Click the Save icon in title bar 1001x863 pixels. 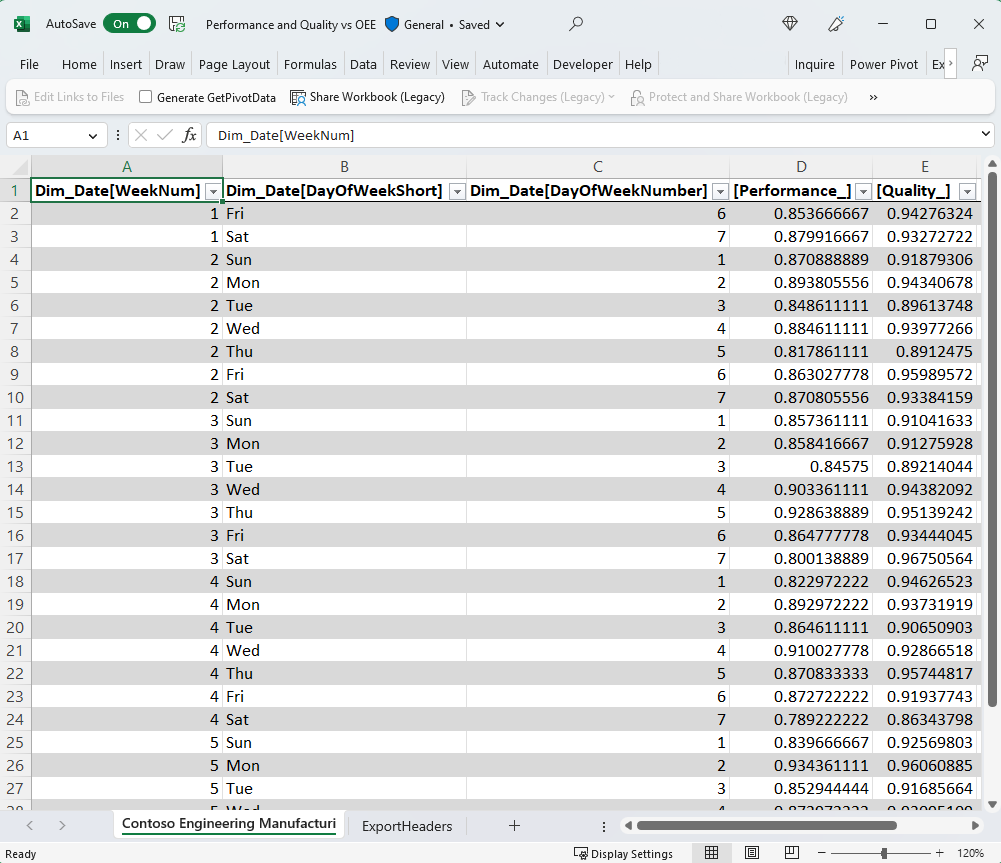(177, 24)
